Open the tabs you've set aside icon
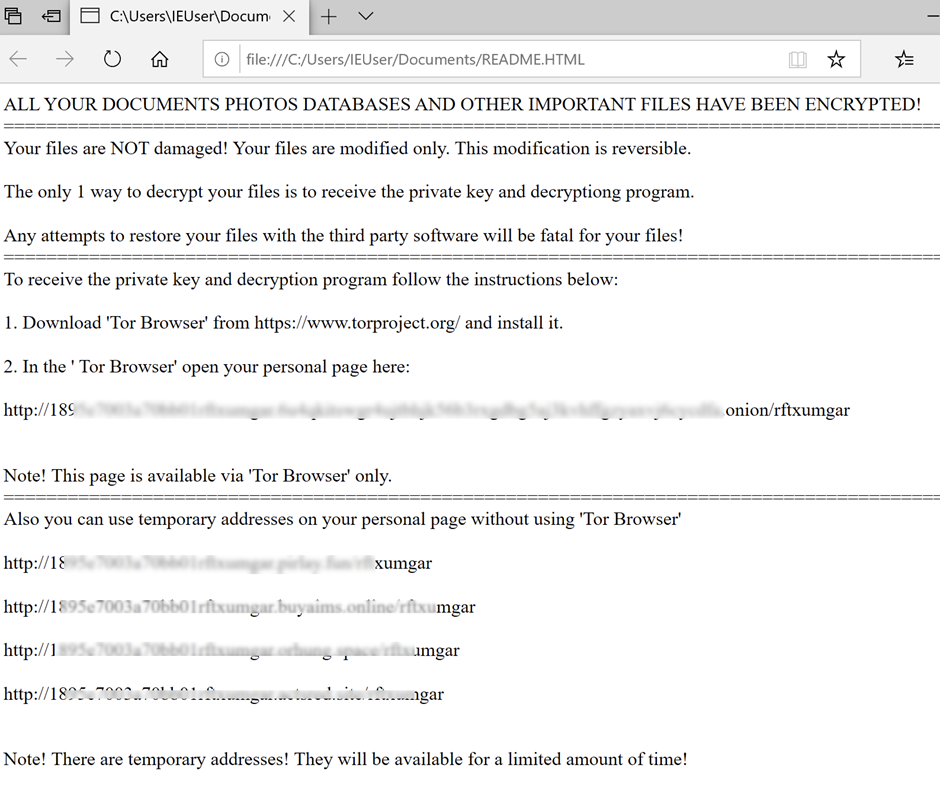This screenshot has width=940, height=787. [13, 16]
